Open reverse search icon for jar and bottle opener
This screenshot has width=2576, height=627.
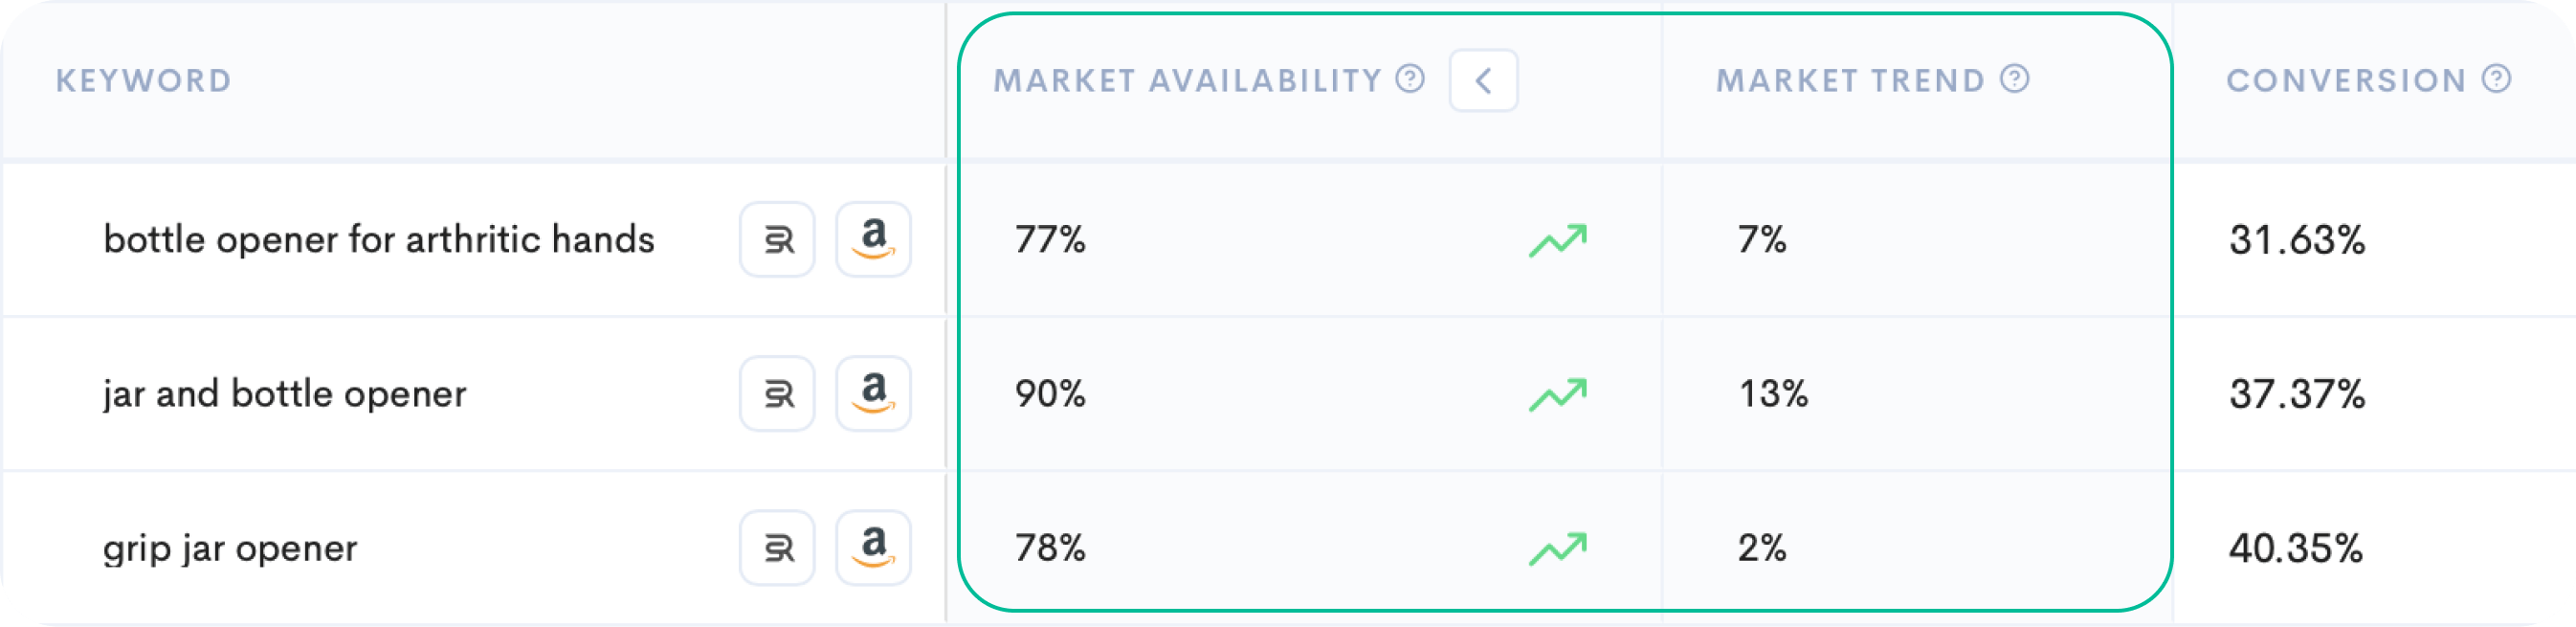[777, 393]
